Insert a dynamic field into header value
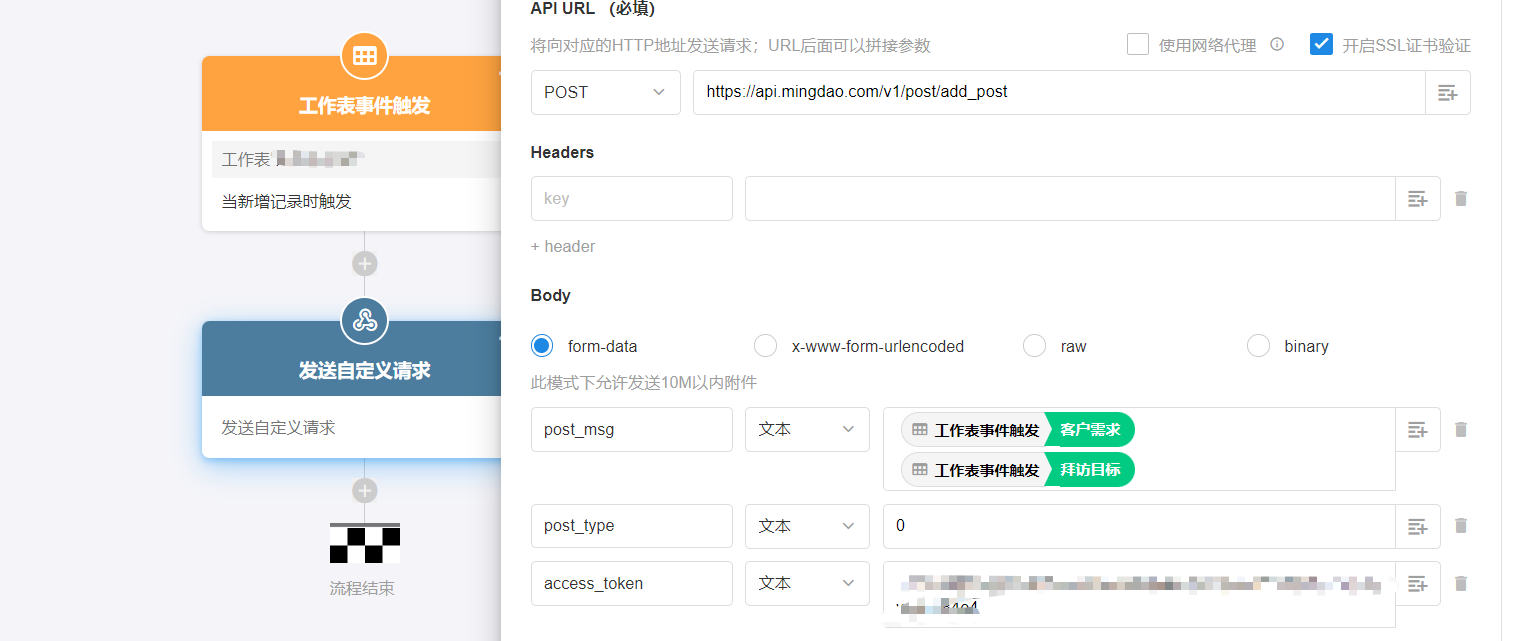The width and height of the screenshot is (1516, 641). point(1417,199)
